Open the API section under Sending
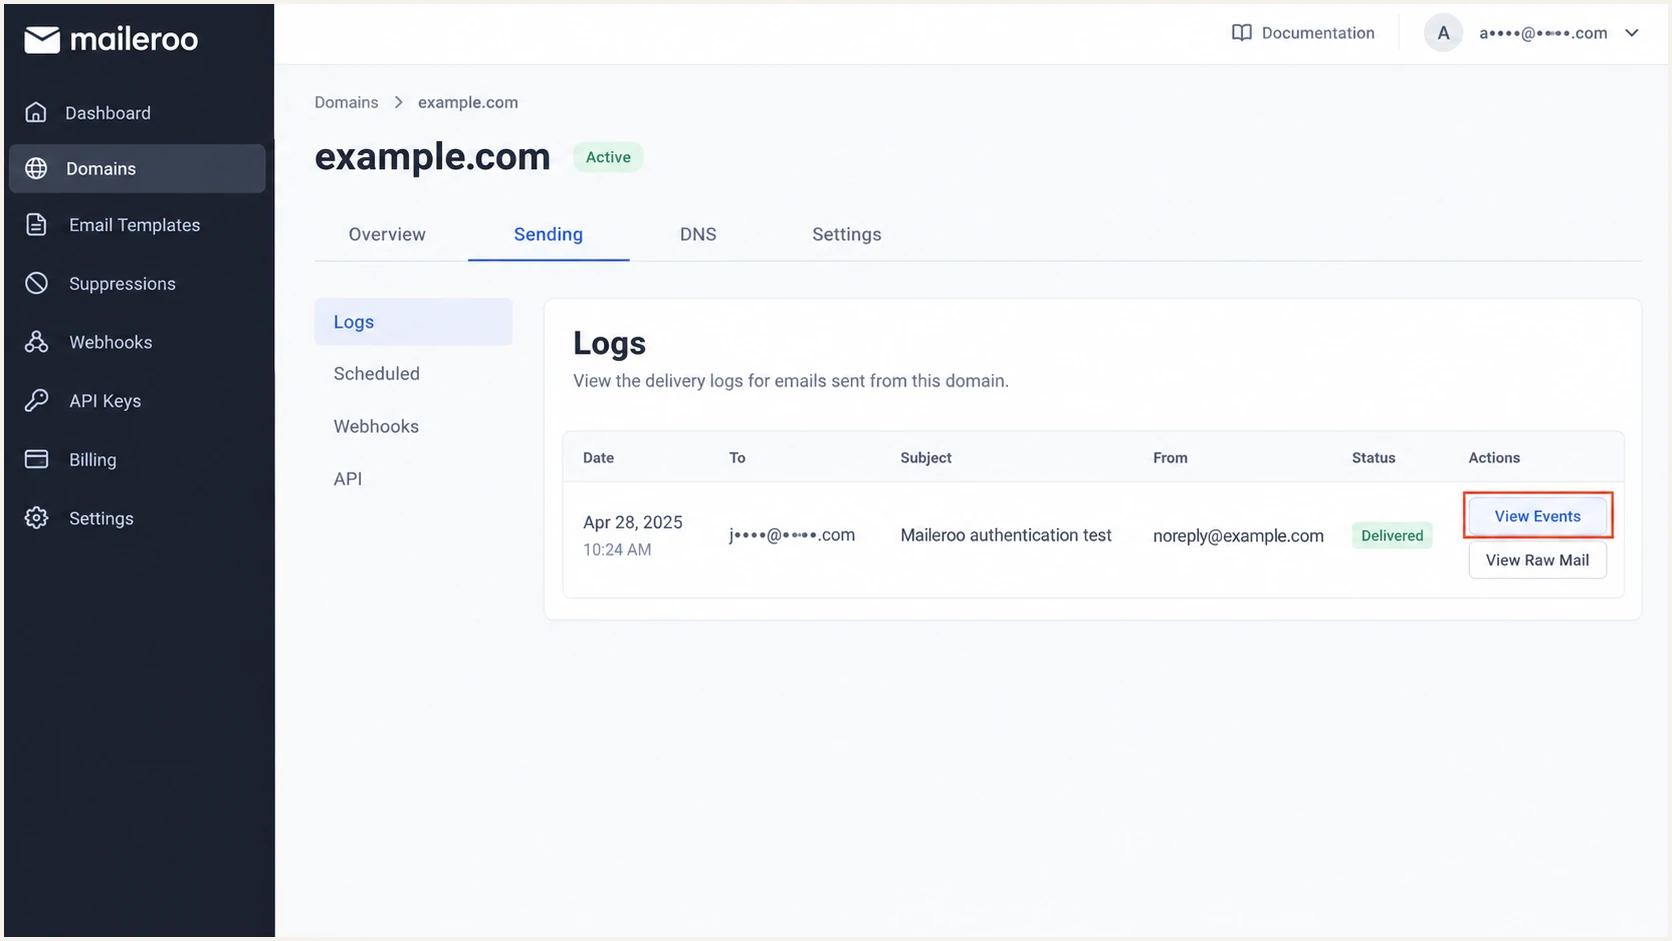 (347, 479)
